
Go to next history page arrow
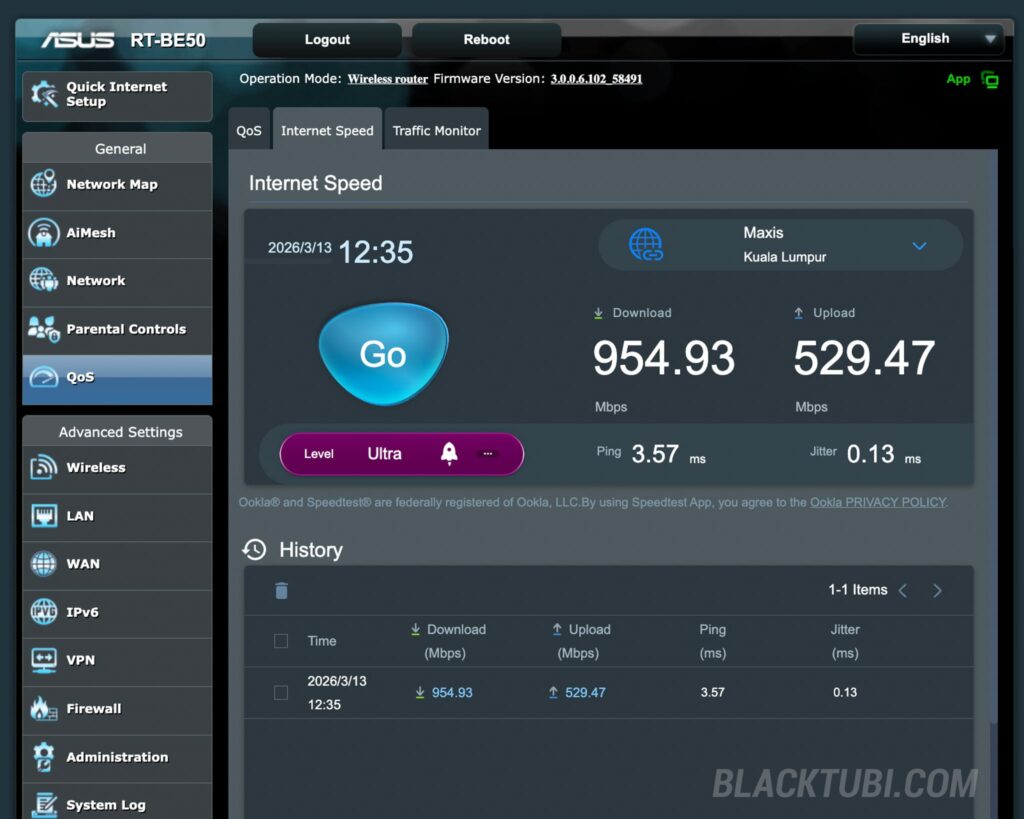(937, 591)
